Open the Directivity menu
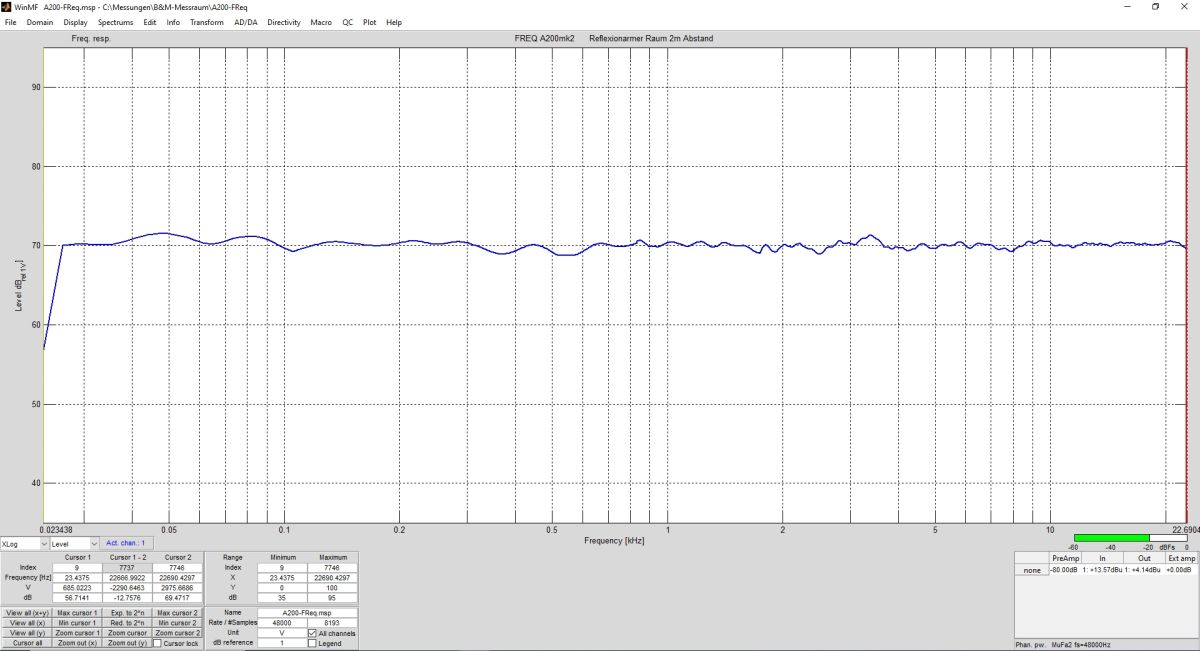The width and height of the screenshot is (1200, 651). [x=283, y=22]
